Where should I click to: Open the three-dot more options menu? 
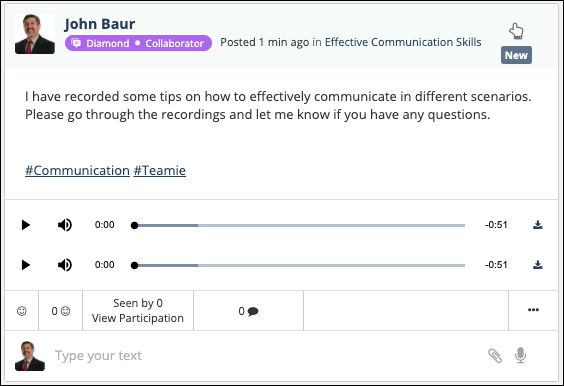[x=533, y=310]
